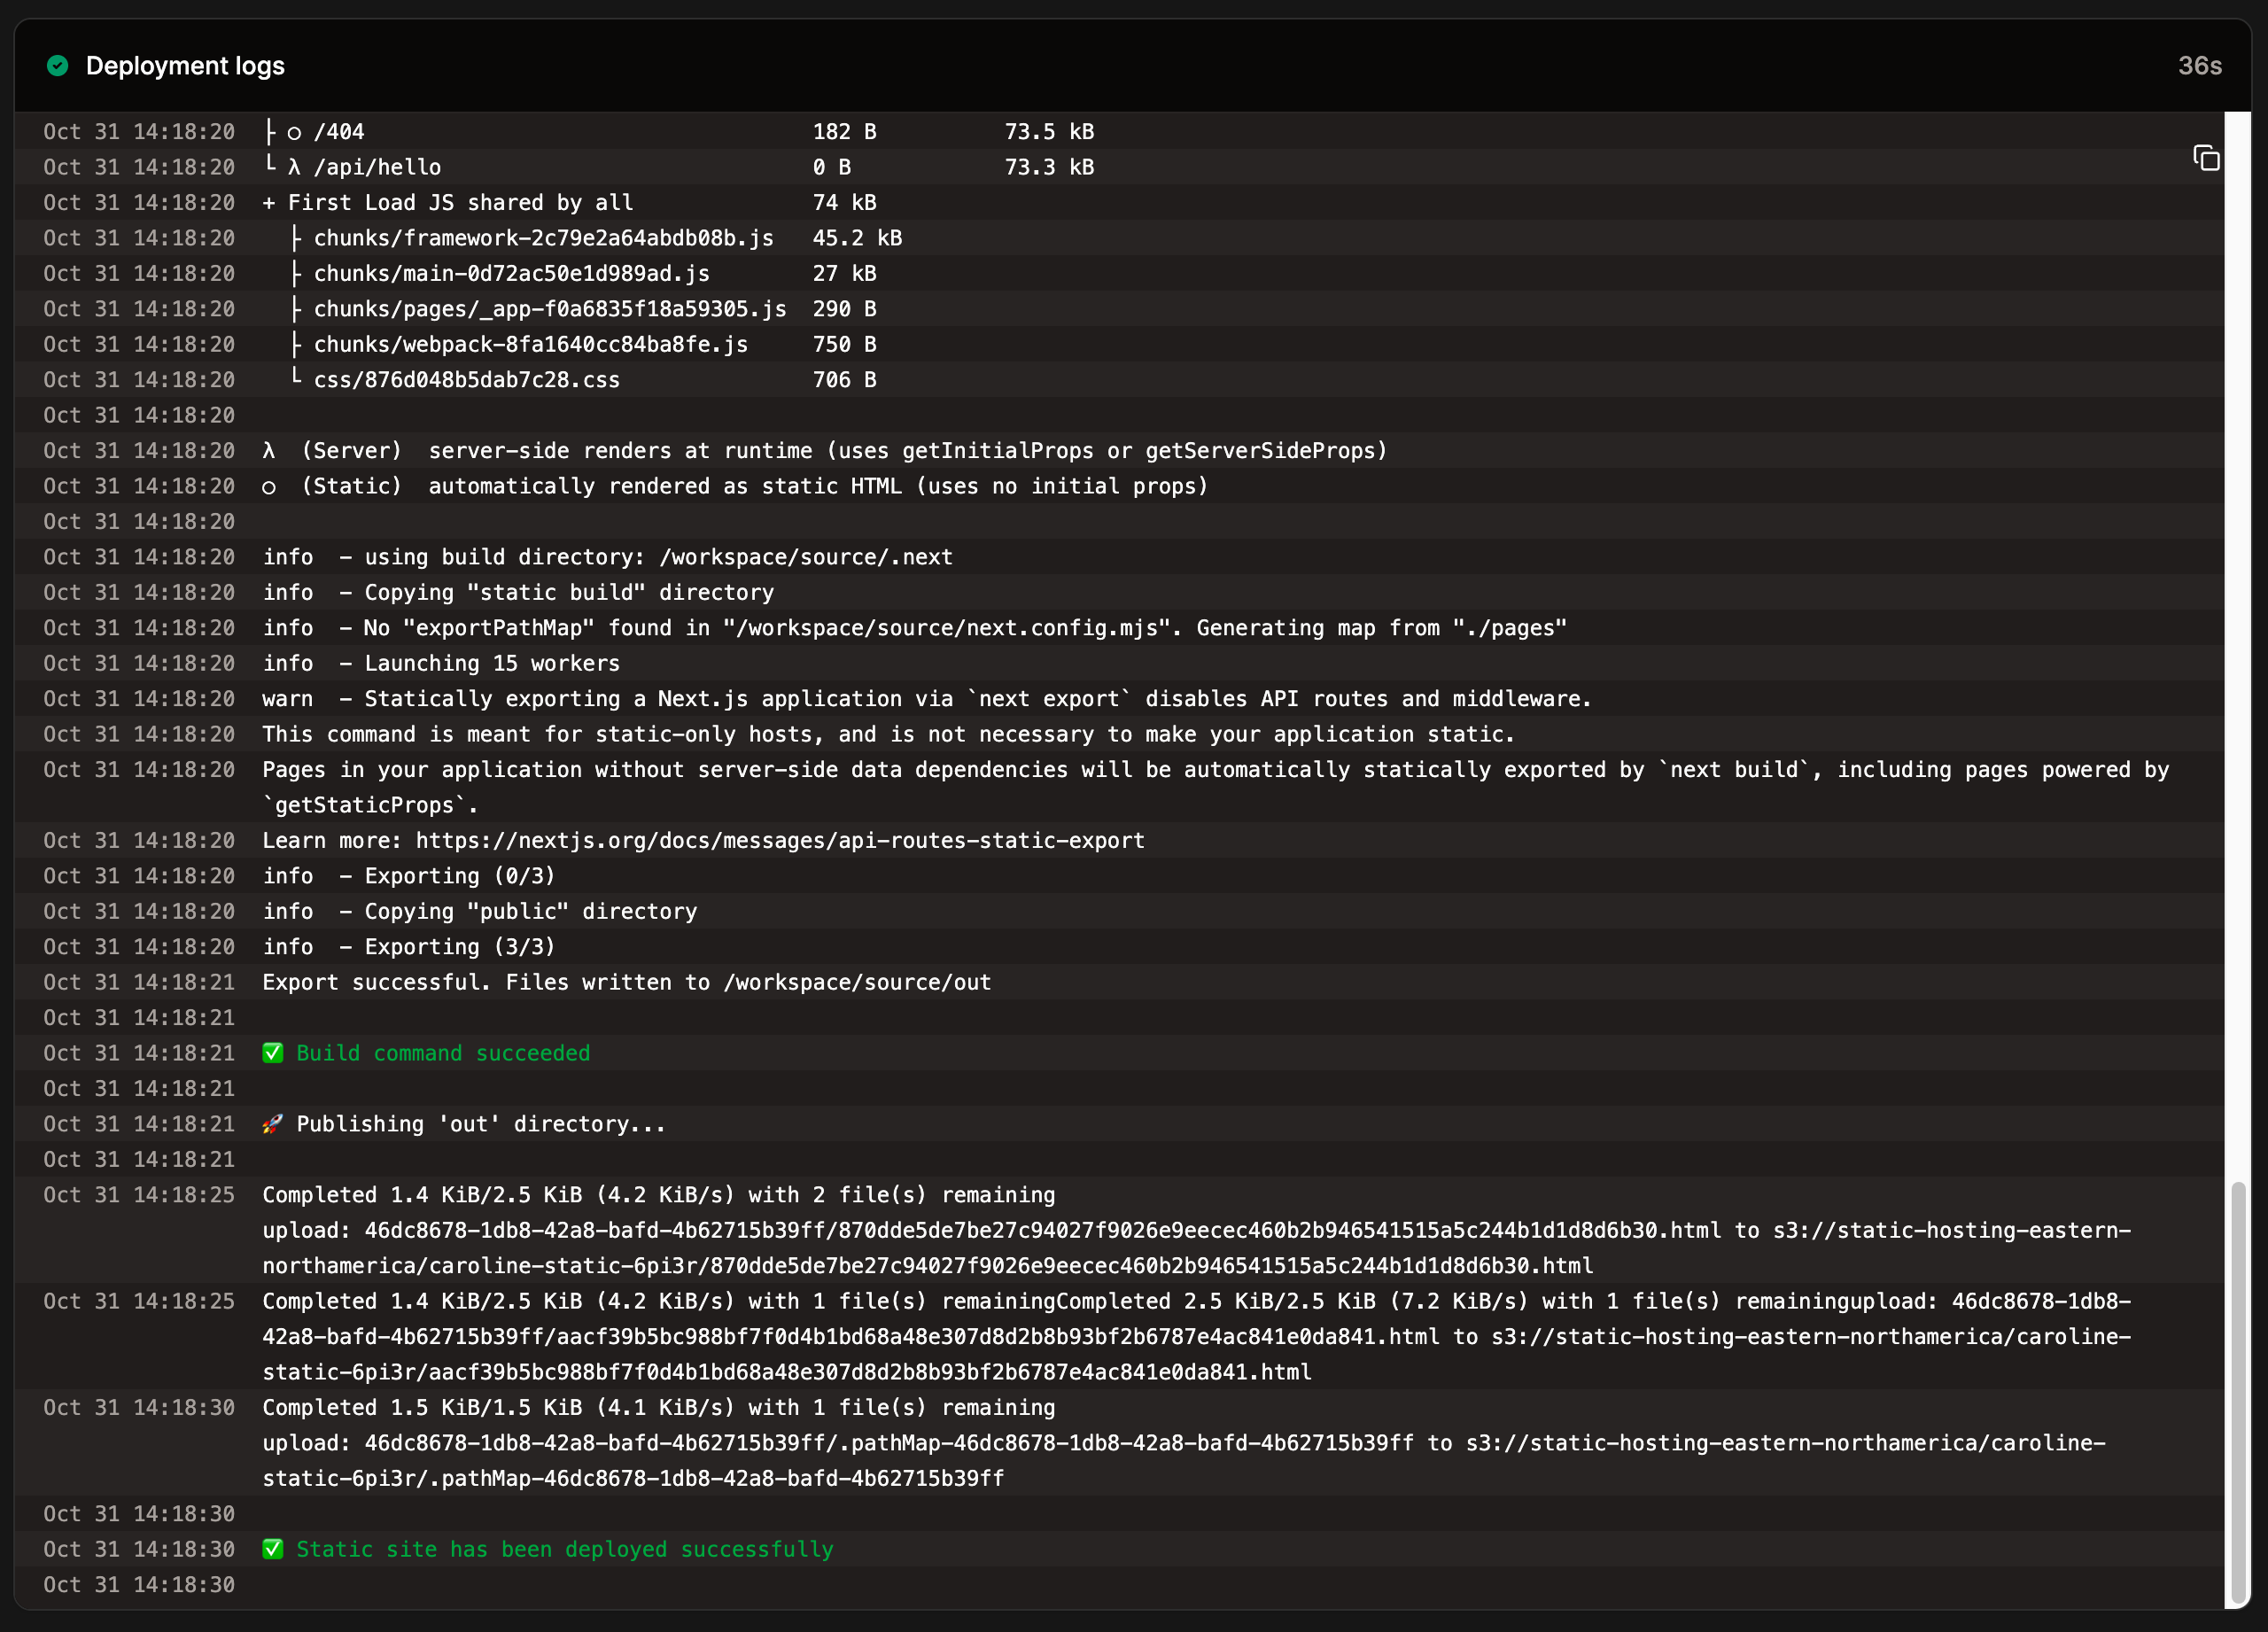Select the css/876d048b5dab7c28.css log entry
2268x1632 pixels.
click(x=466, y=379)
